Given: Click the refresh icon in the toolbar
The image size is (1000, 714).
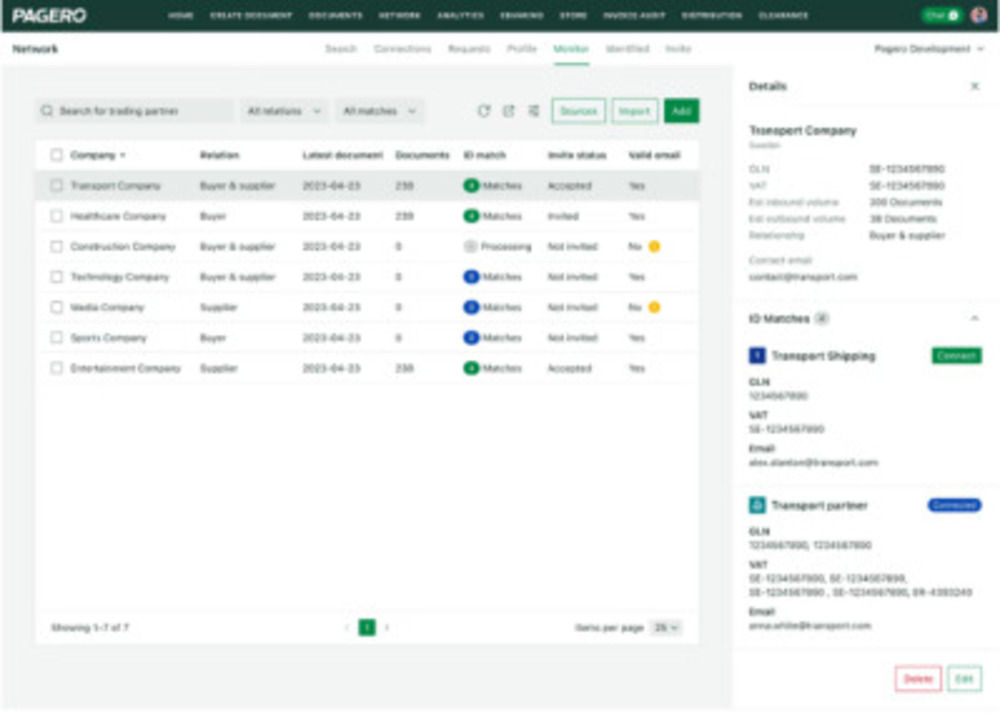Looking at the screenshot, I should pos(484,111).
